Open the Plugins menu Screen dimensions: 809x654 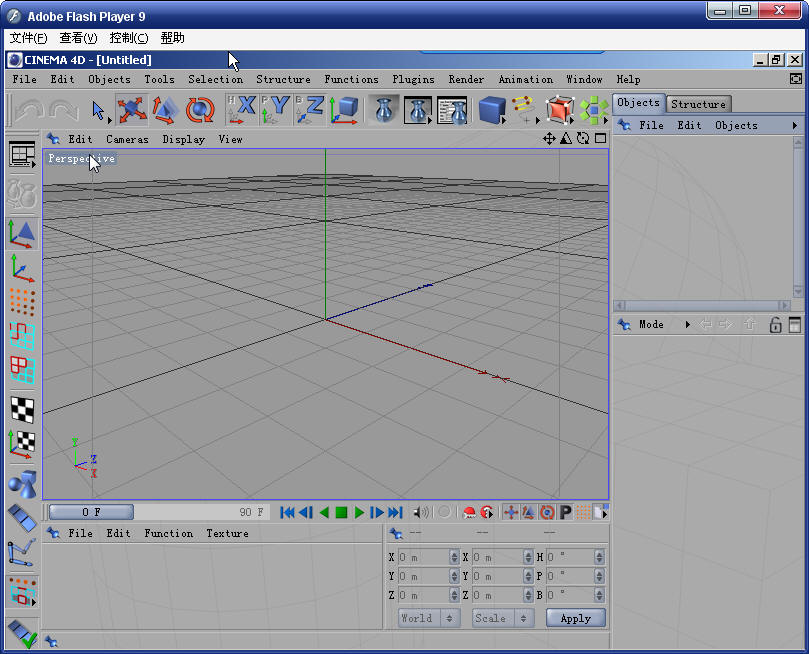[413, 79]
